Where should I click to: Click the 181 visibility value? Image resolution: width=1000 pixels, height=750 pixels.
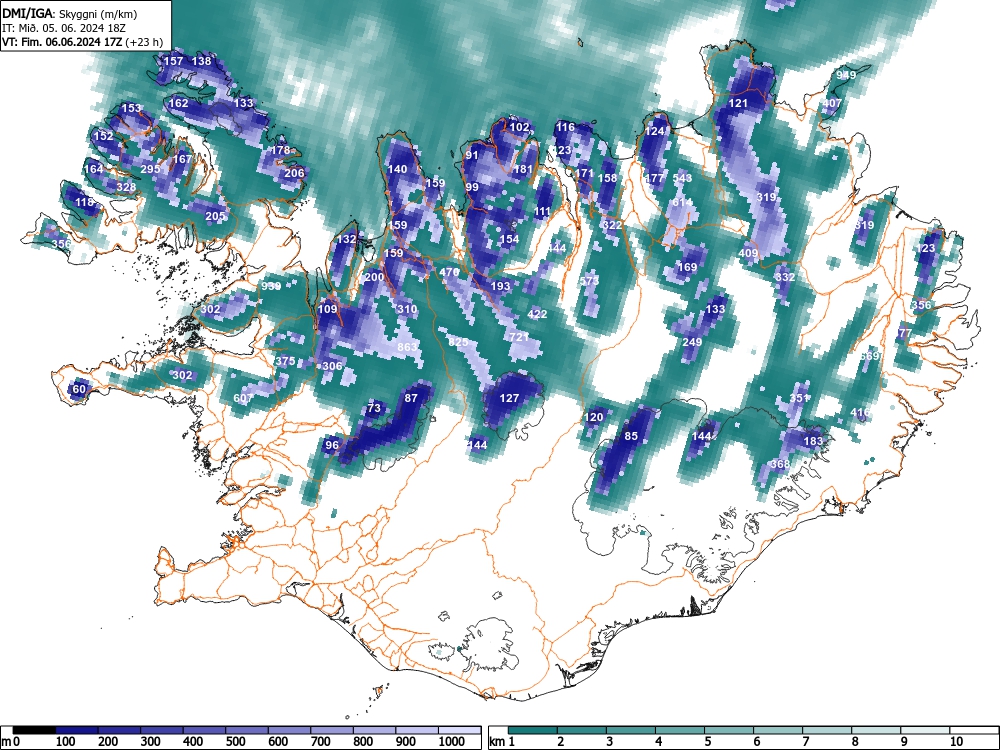(x=523, y=169)
